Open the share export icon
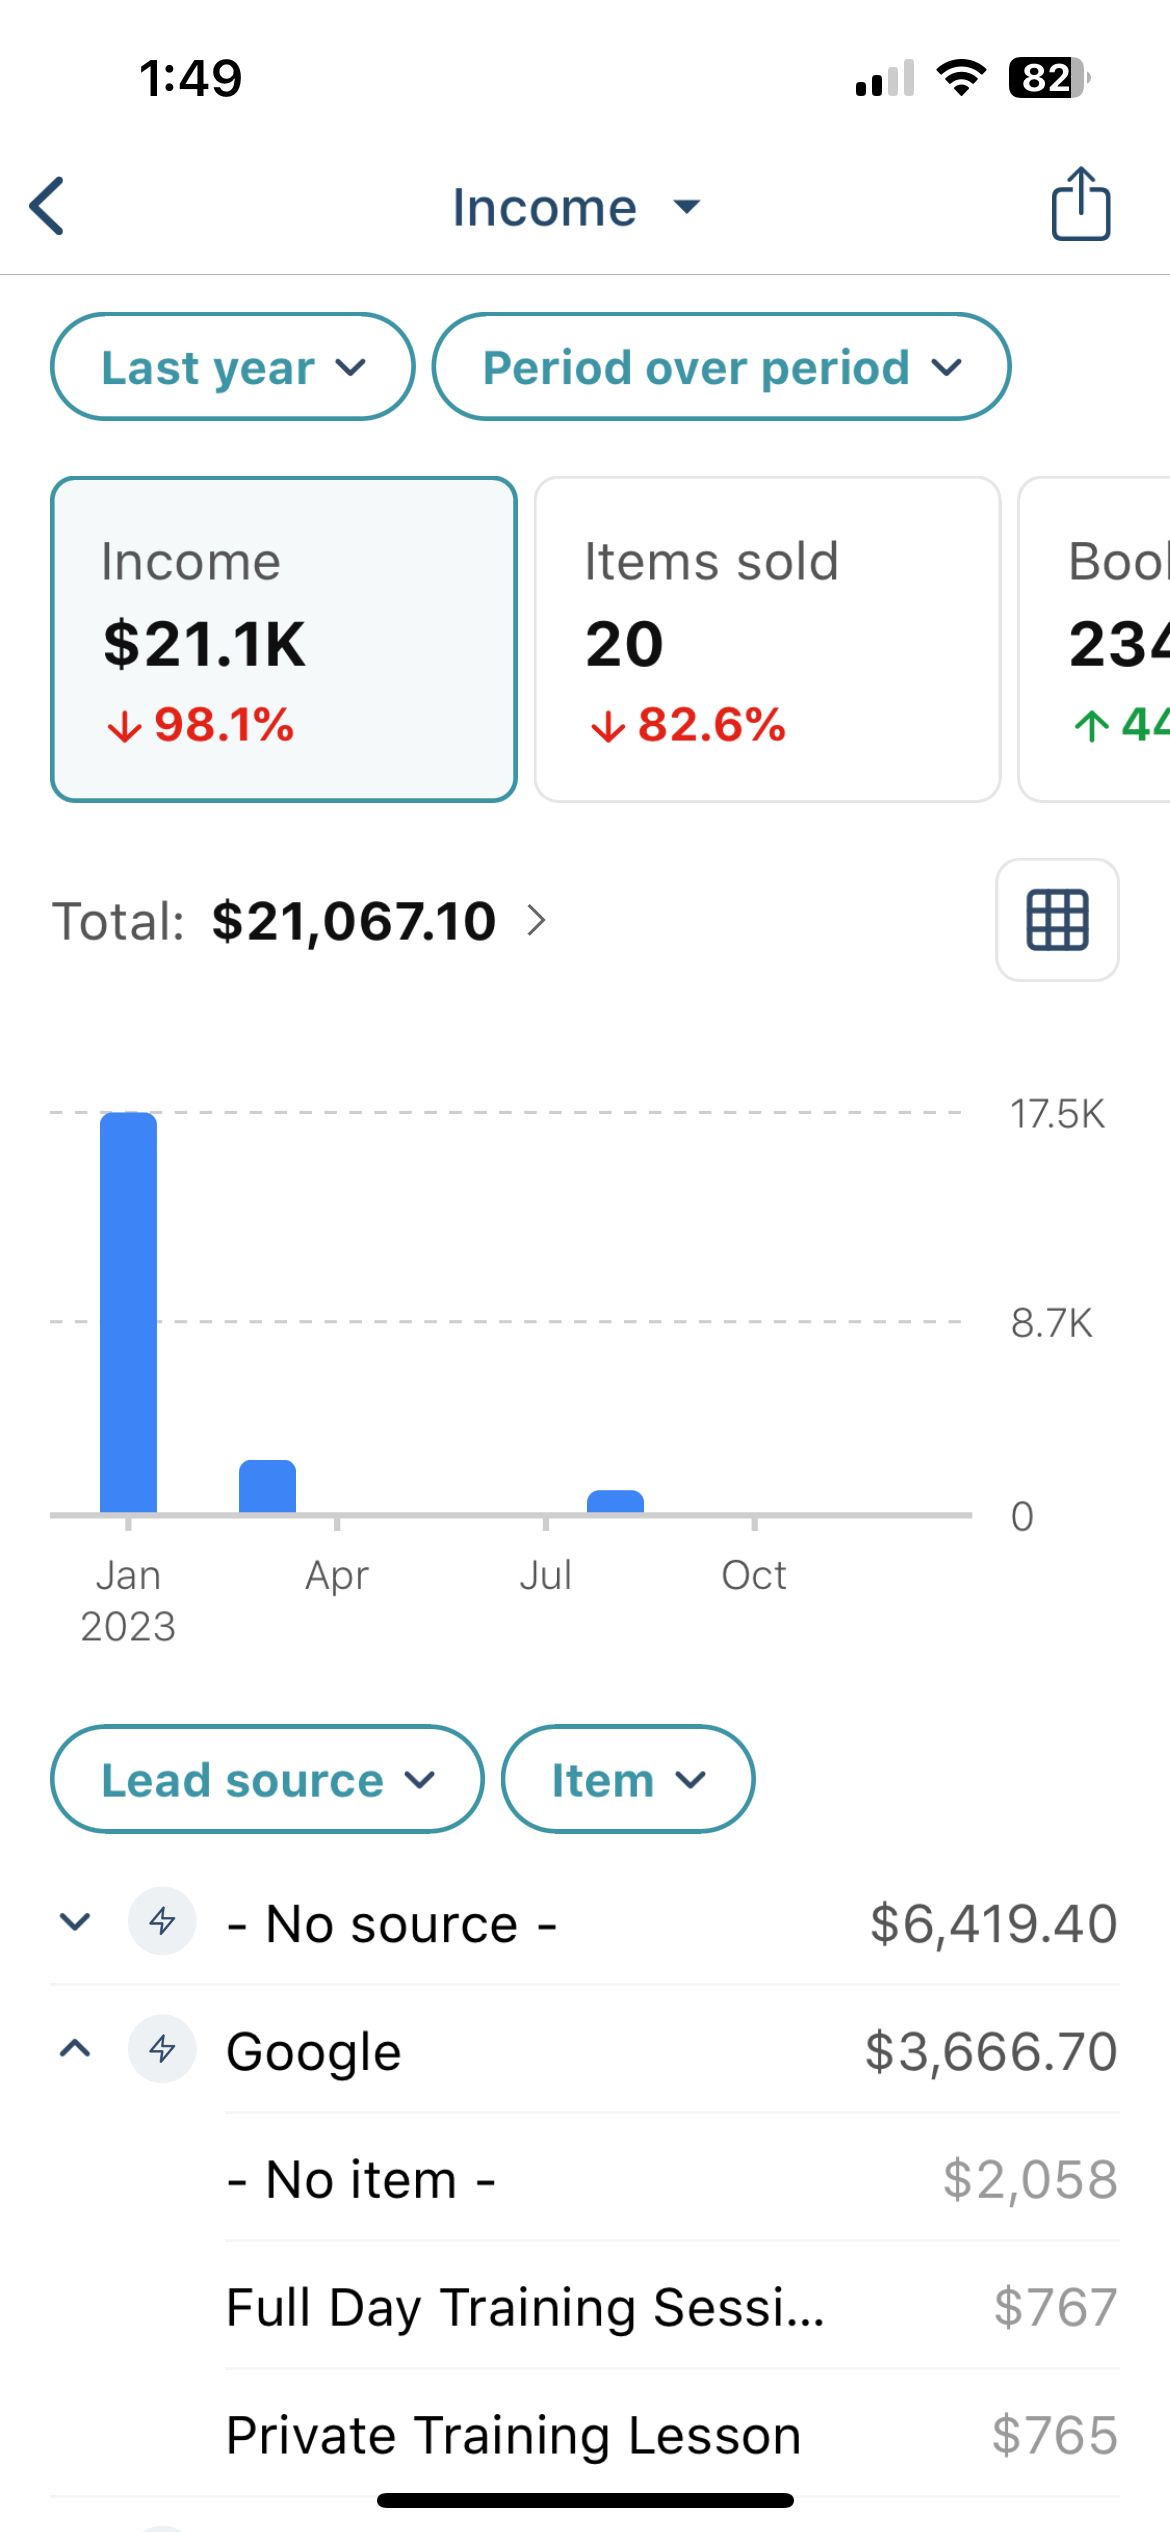This screenshot has height=2532, width=1170. point(1080,204)
